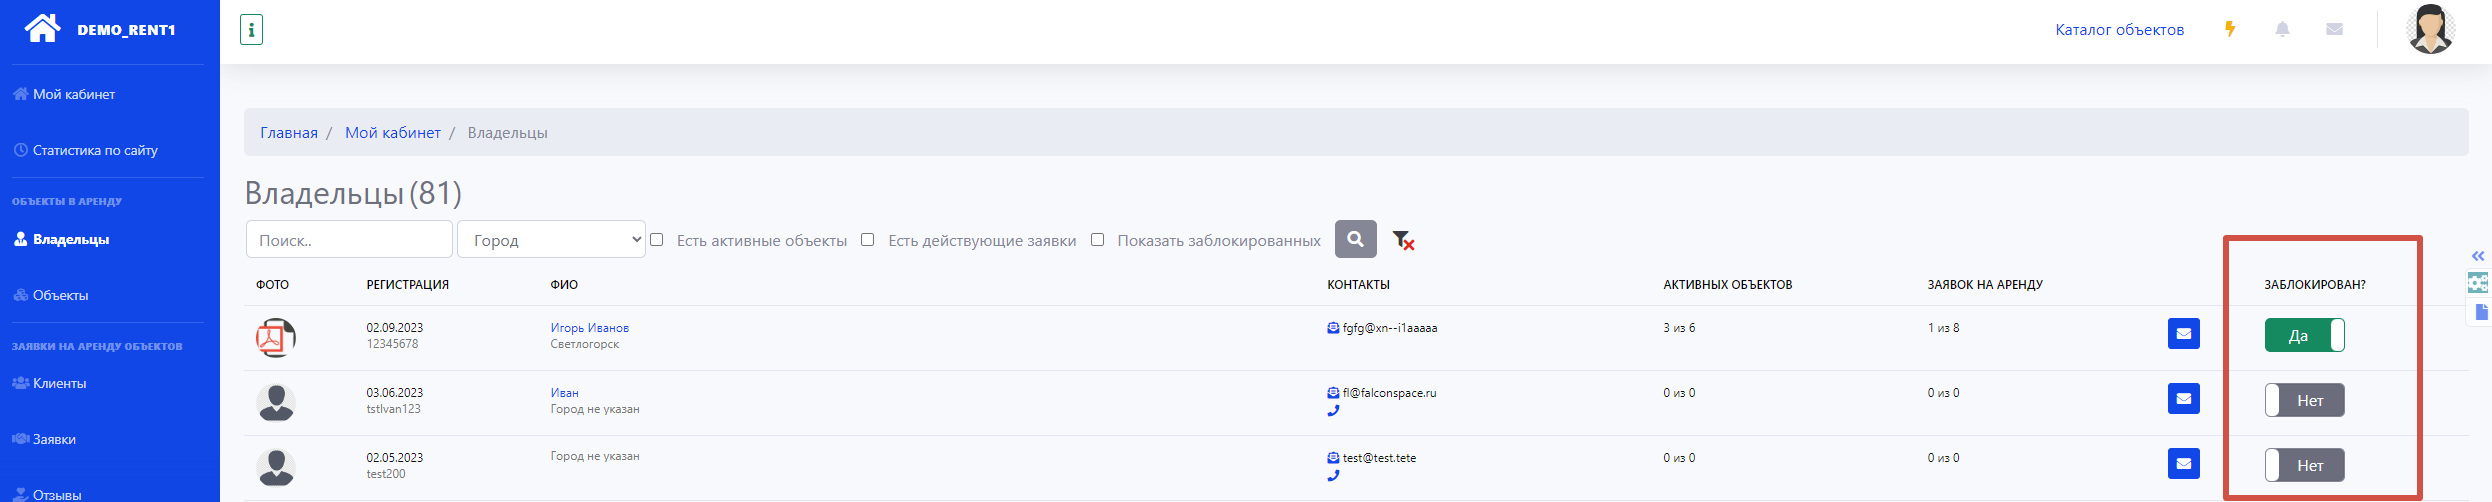Open notifications bell icon
Image resolution: width=2492 pixels, height=502 pixels.
tap(2282, 29)
